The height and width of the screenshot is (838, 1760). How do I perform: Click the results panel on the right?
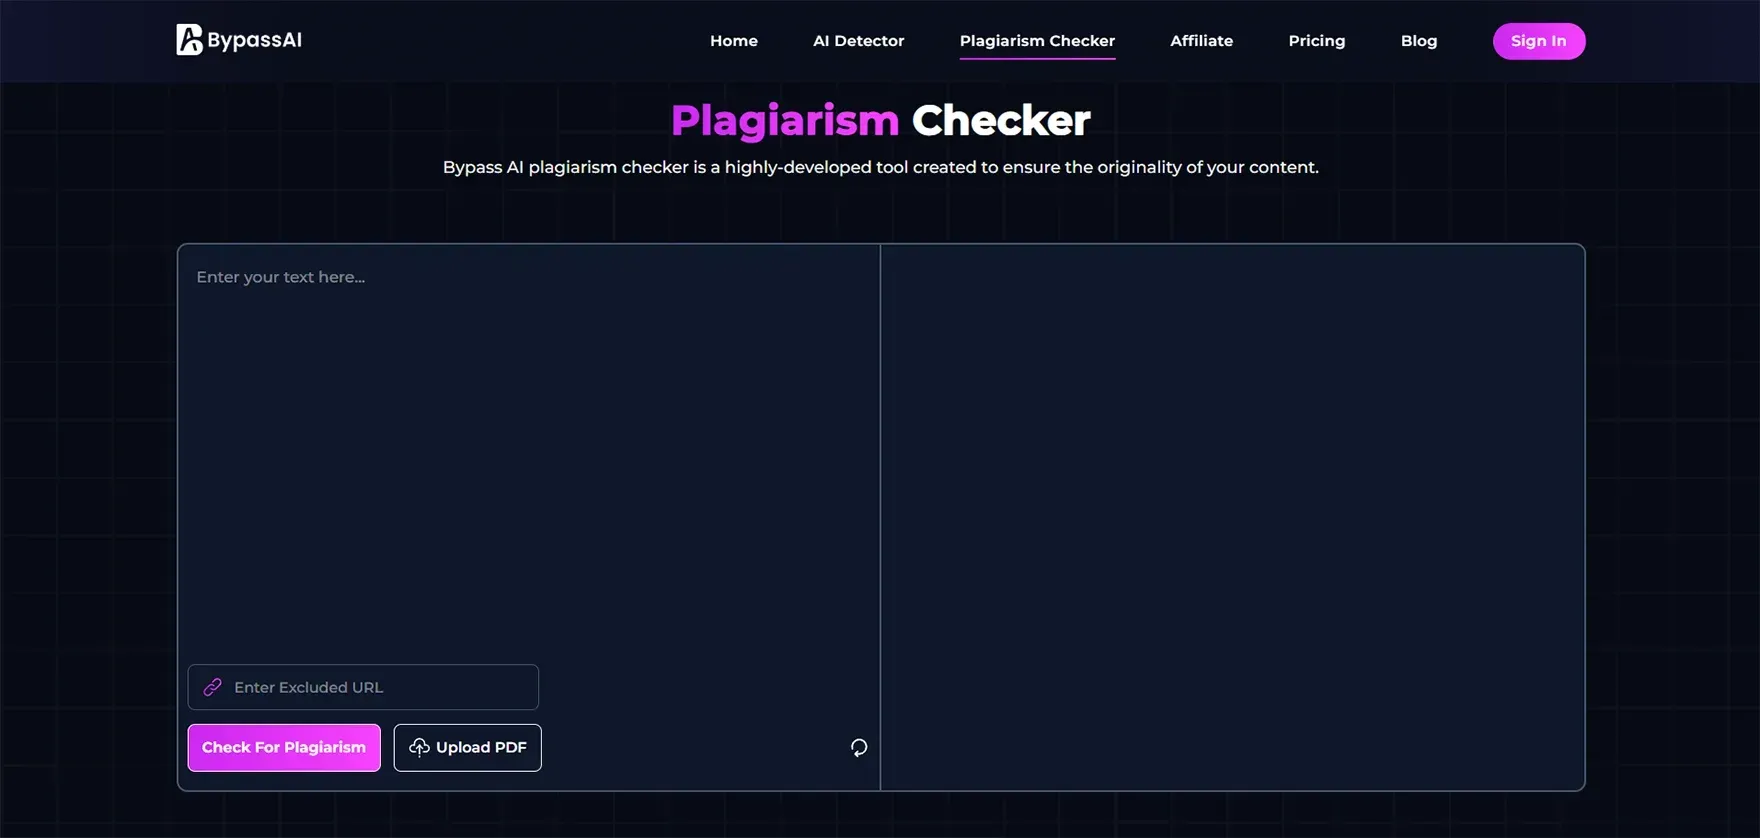pos(1232,517)
